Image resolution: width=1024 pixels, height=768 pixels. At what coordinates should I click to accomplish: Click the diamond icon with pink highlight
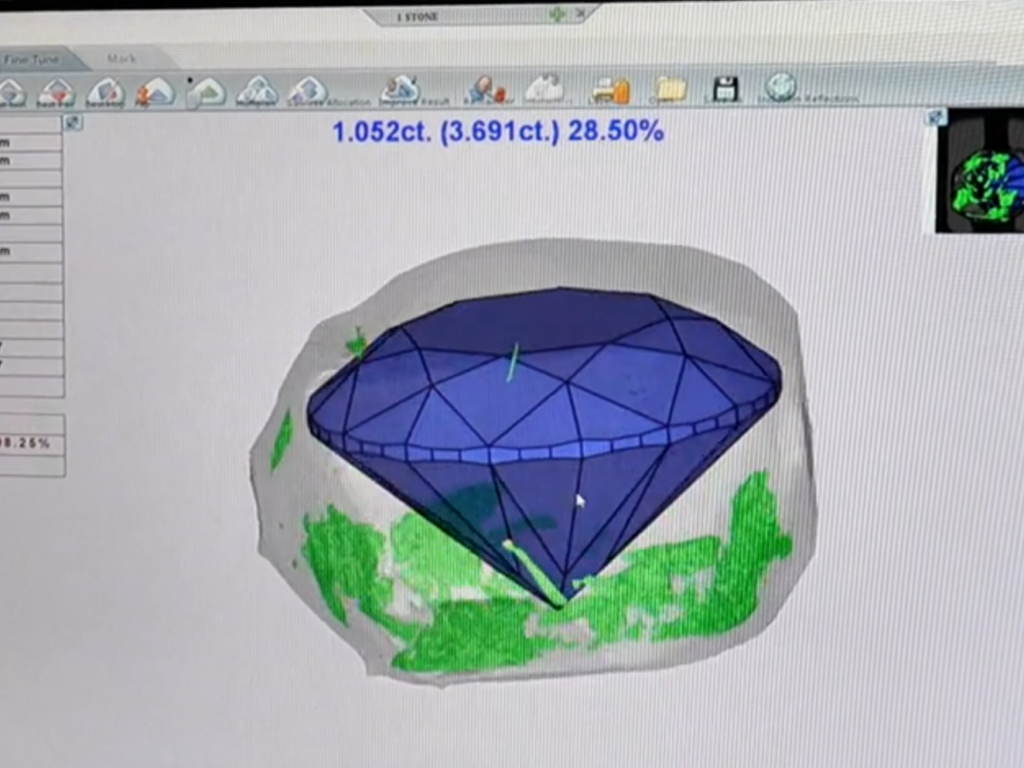point(105,92)
